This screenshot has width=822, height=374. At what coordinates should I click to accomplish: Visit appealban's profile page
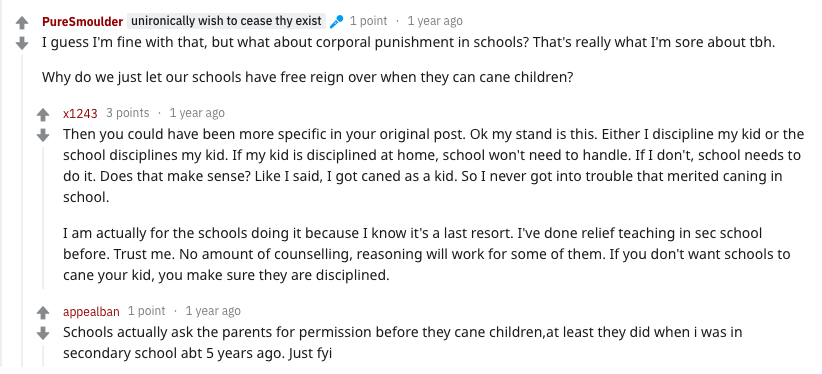coord(91,312)
